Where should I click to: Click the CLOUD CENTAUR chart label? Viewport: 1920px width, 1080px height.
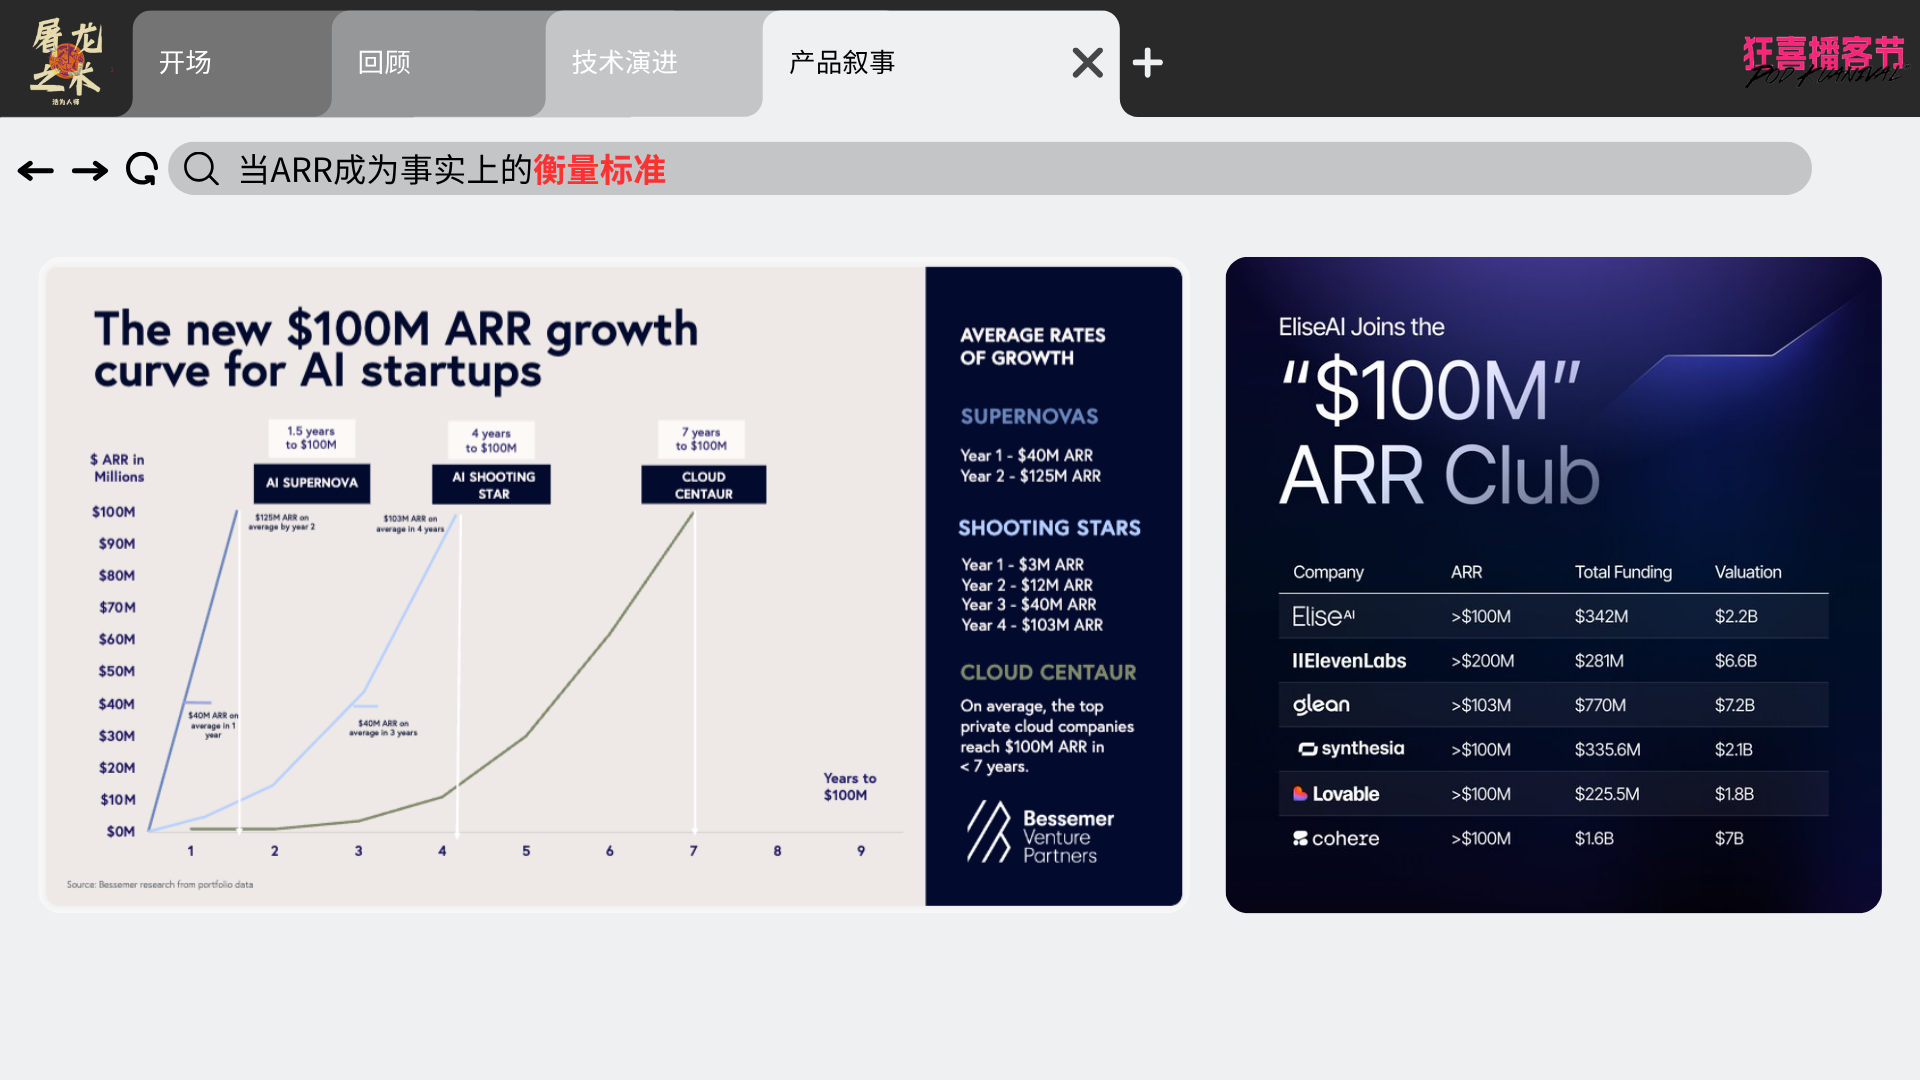[x=703, y=485]
